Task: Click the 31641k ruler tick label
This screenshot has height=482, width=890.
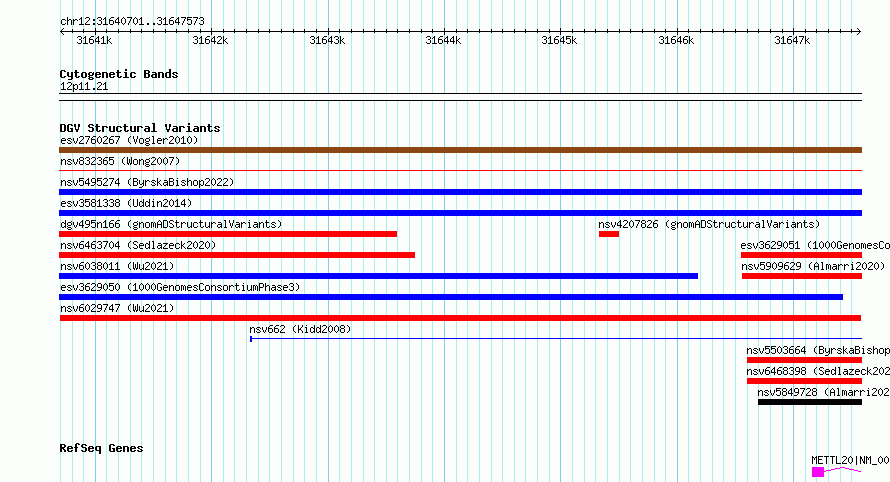Action: point(94,40)
